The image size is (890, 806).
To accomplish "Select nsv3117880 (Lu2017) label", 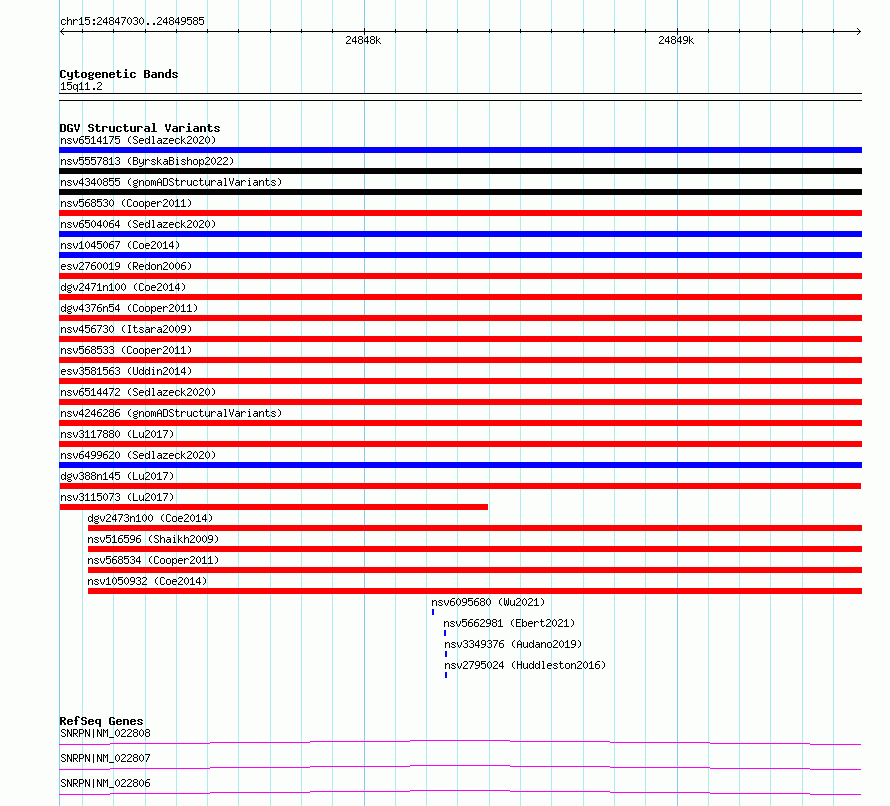I will tap(117, 434).
